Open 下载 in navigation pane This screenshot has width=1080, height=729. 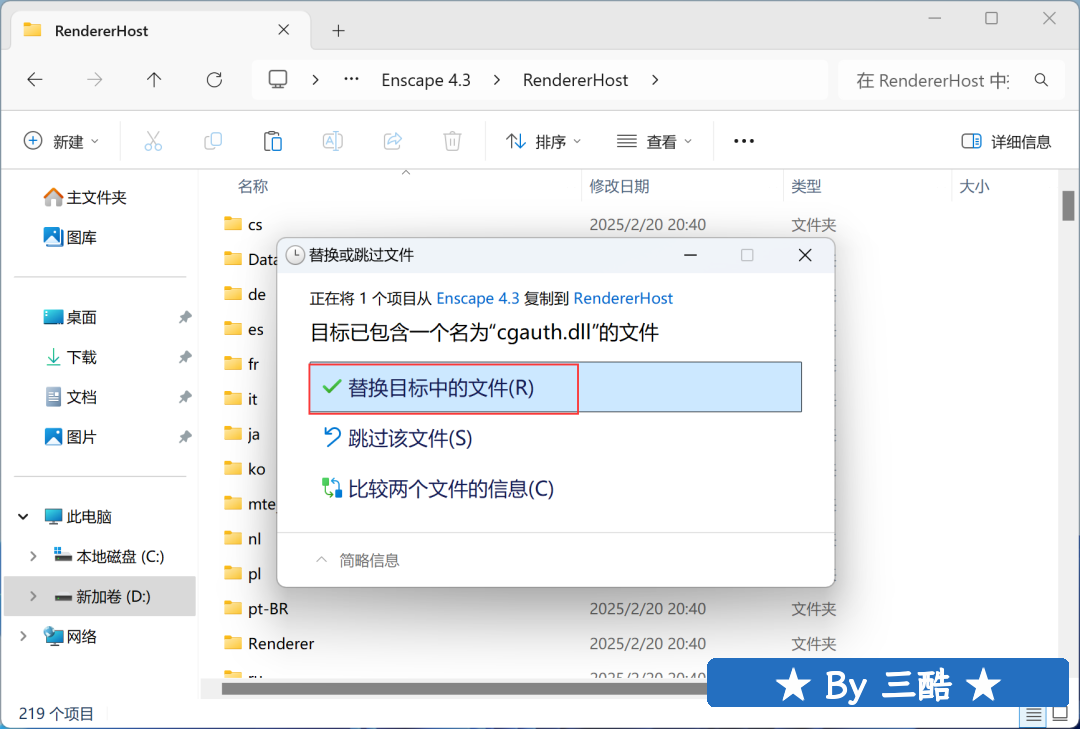(70, 357)
